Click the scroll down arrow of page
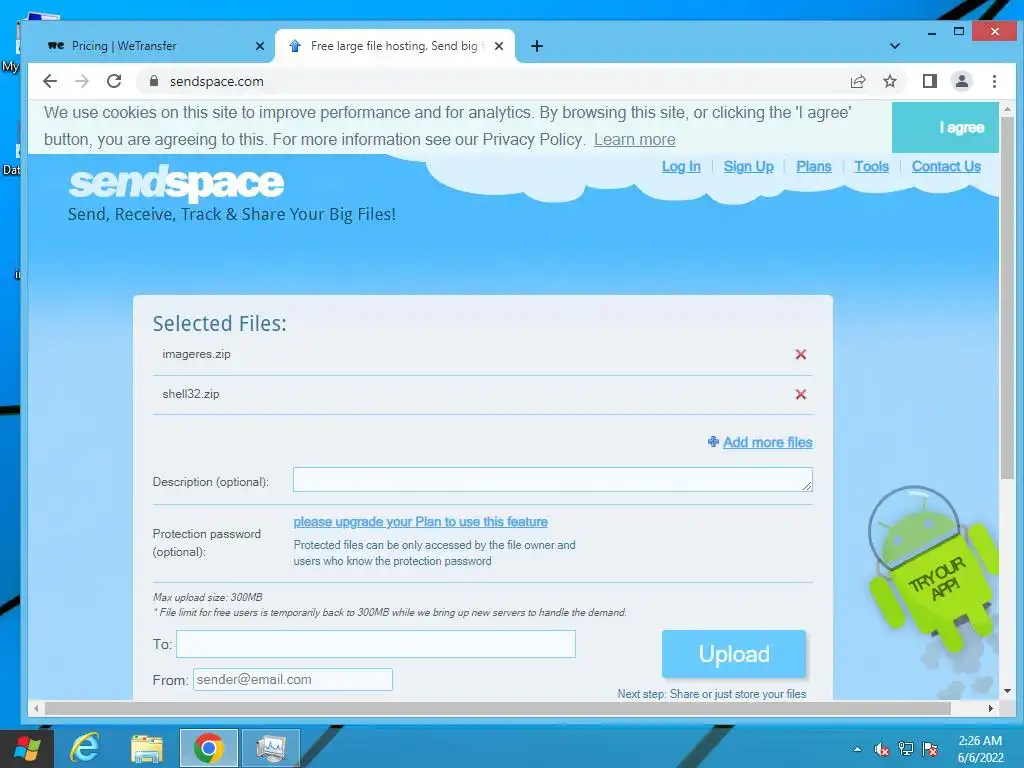The image size is (1024, 768). pyautogui.click(x=1007, y=690)
